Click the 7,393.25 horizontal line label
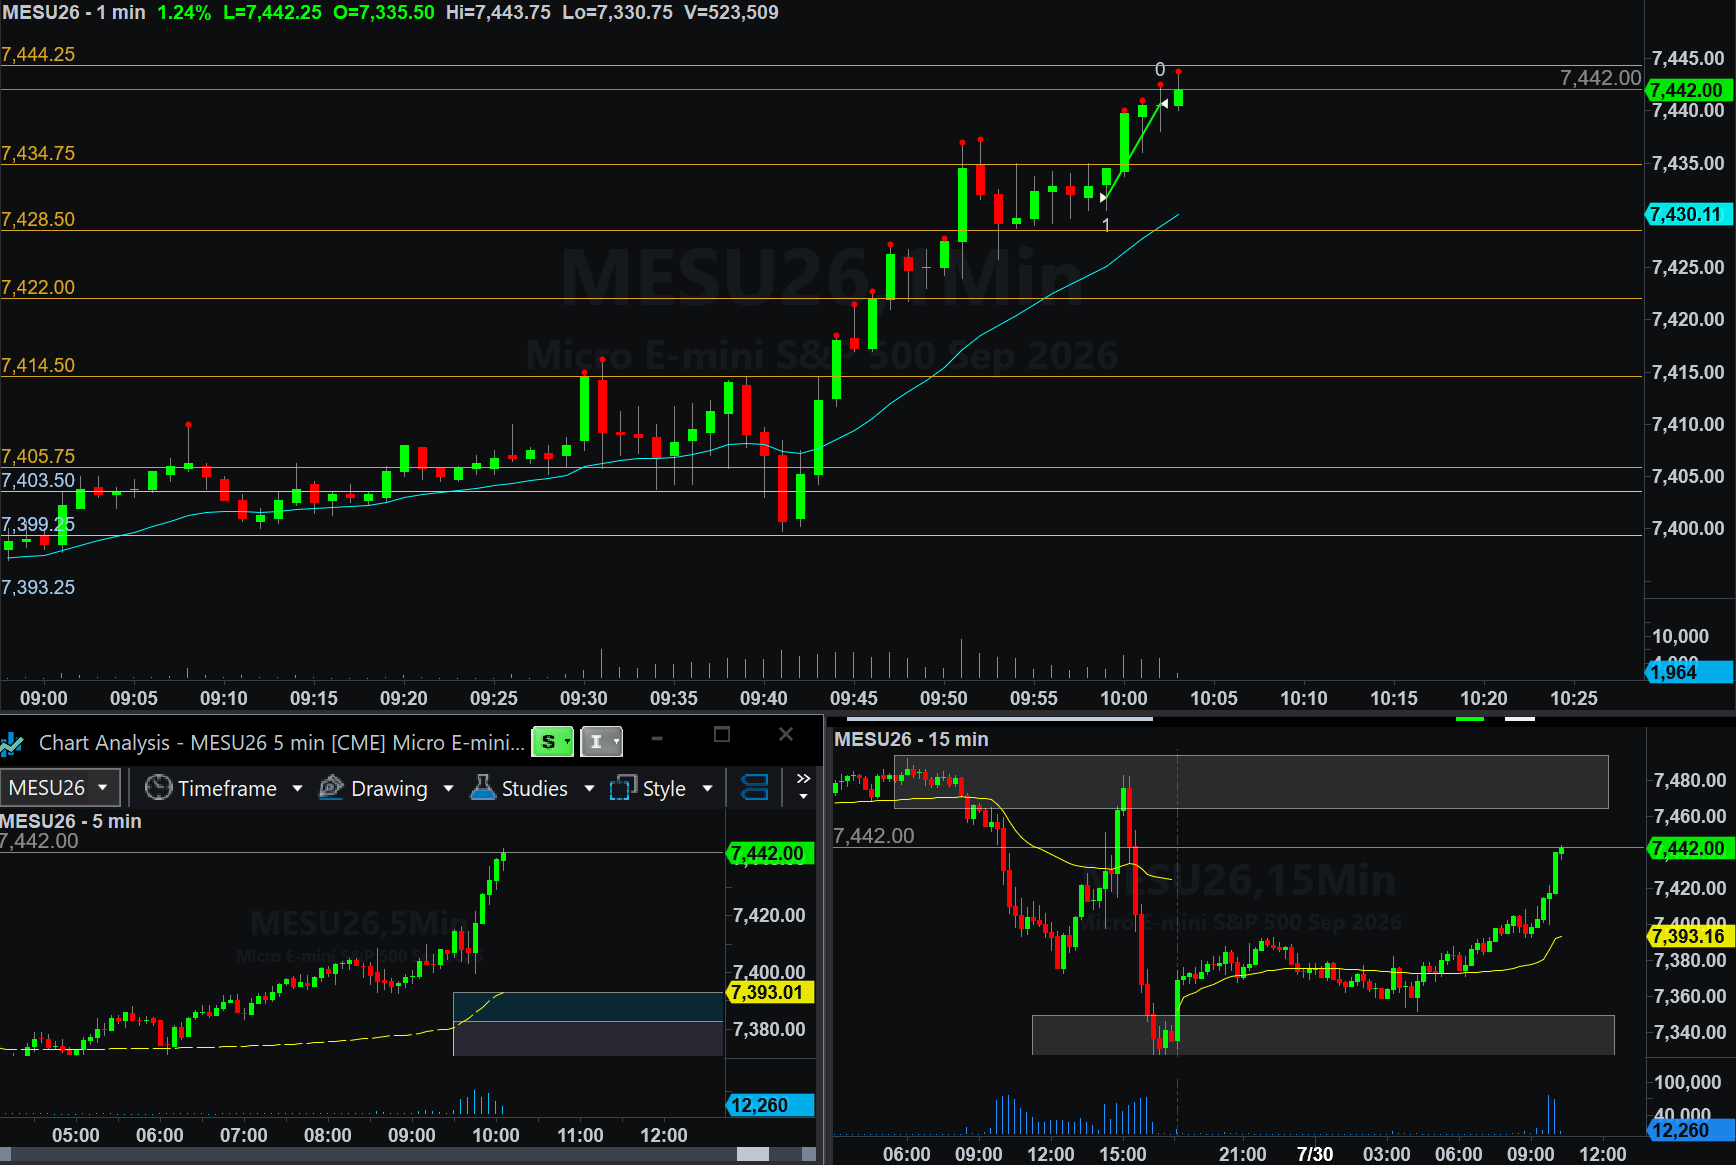The image size is (1736, 1165). [x=38, y=587]
